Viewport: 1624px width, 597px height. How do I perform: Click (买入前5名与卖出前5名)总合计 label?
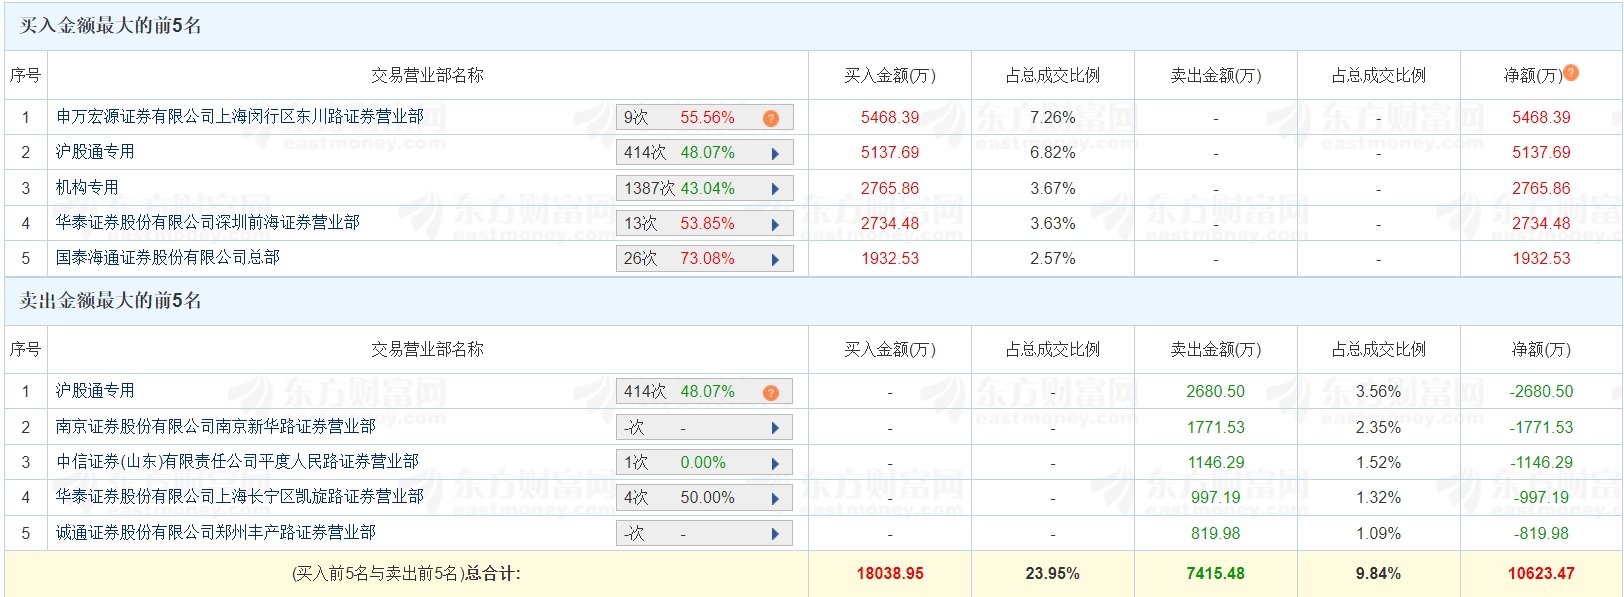coord(406,574)
